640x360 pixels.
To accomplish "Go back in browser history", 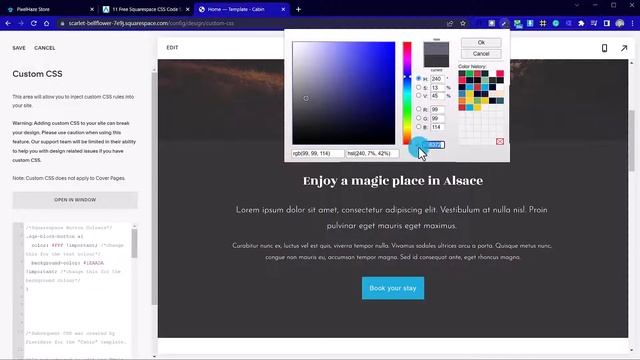I will (x=8, y=23).
